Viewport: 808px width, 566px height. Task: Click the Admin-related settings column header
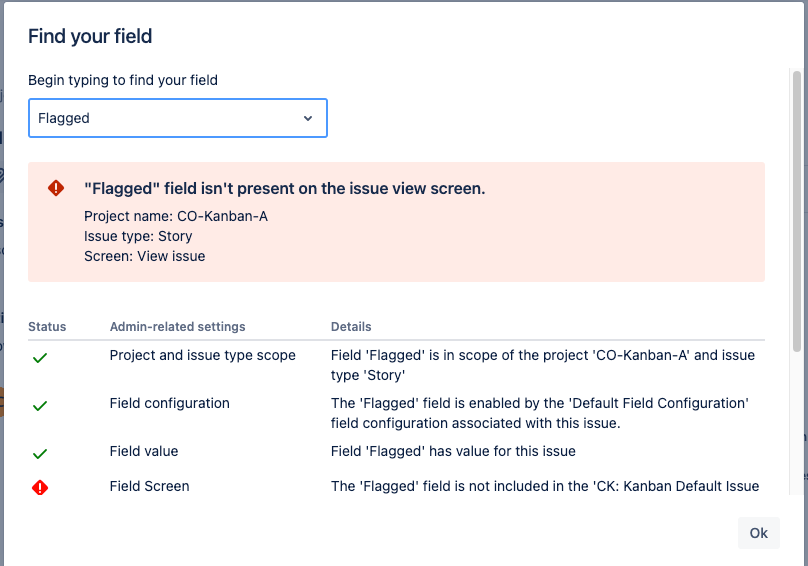(x=177, y=327)
